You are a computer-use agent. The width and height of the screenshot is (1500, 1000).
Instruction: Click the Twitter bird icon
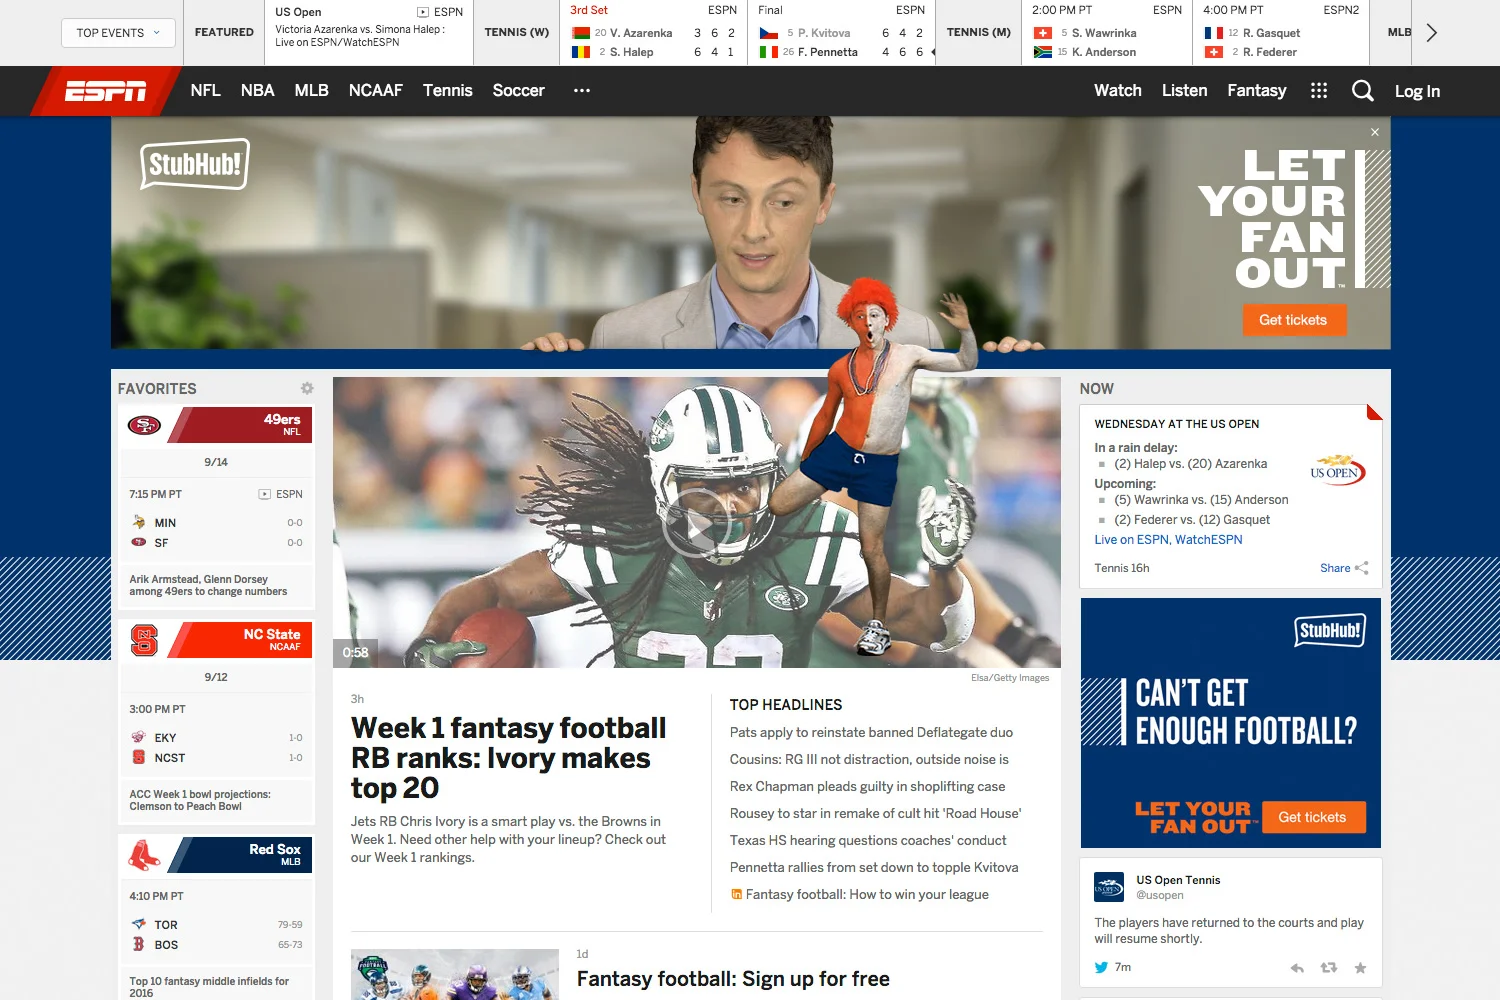(1101, 968)
